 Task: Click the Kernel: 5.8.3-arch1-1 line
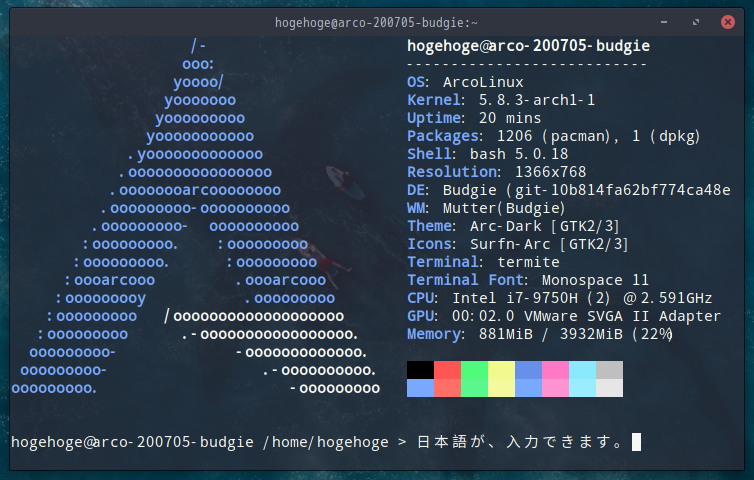pyautogui.click(x=501, y=100)
